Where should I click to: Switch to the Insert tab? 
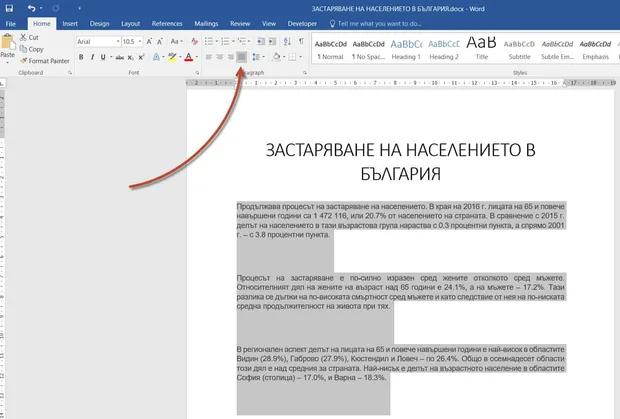(70, 24)
